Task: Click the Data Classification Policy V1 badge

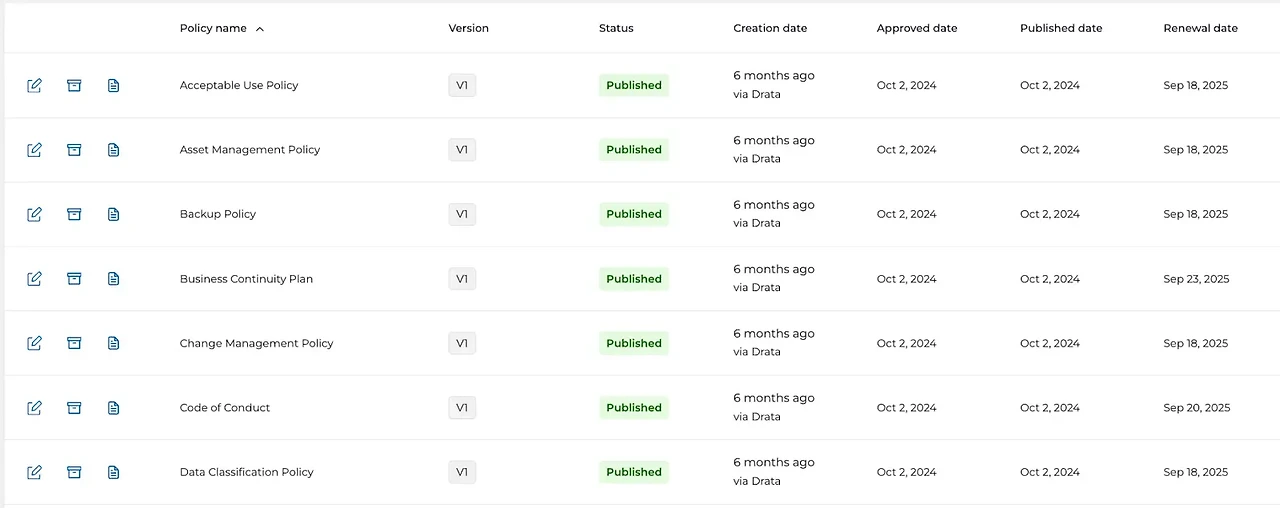Action: tap(462, 472)
